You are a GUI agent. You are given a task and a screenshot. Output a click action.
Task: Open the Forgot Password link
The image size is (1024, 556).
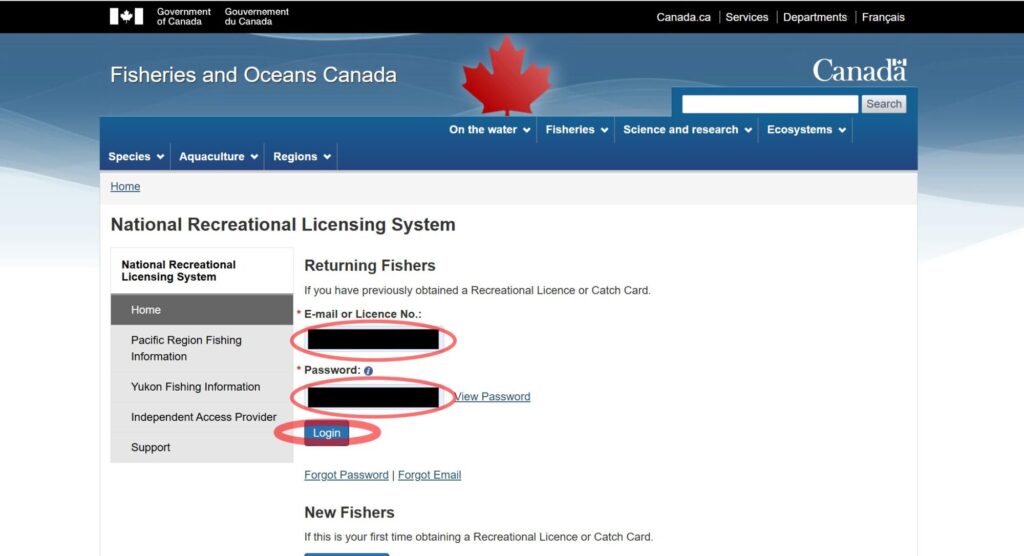tap(346, 475)
